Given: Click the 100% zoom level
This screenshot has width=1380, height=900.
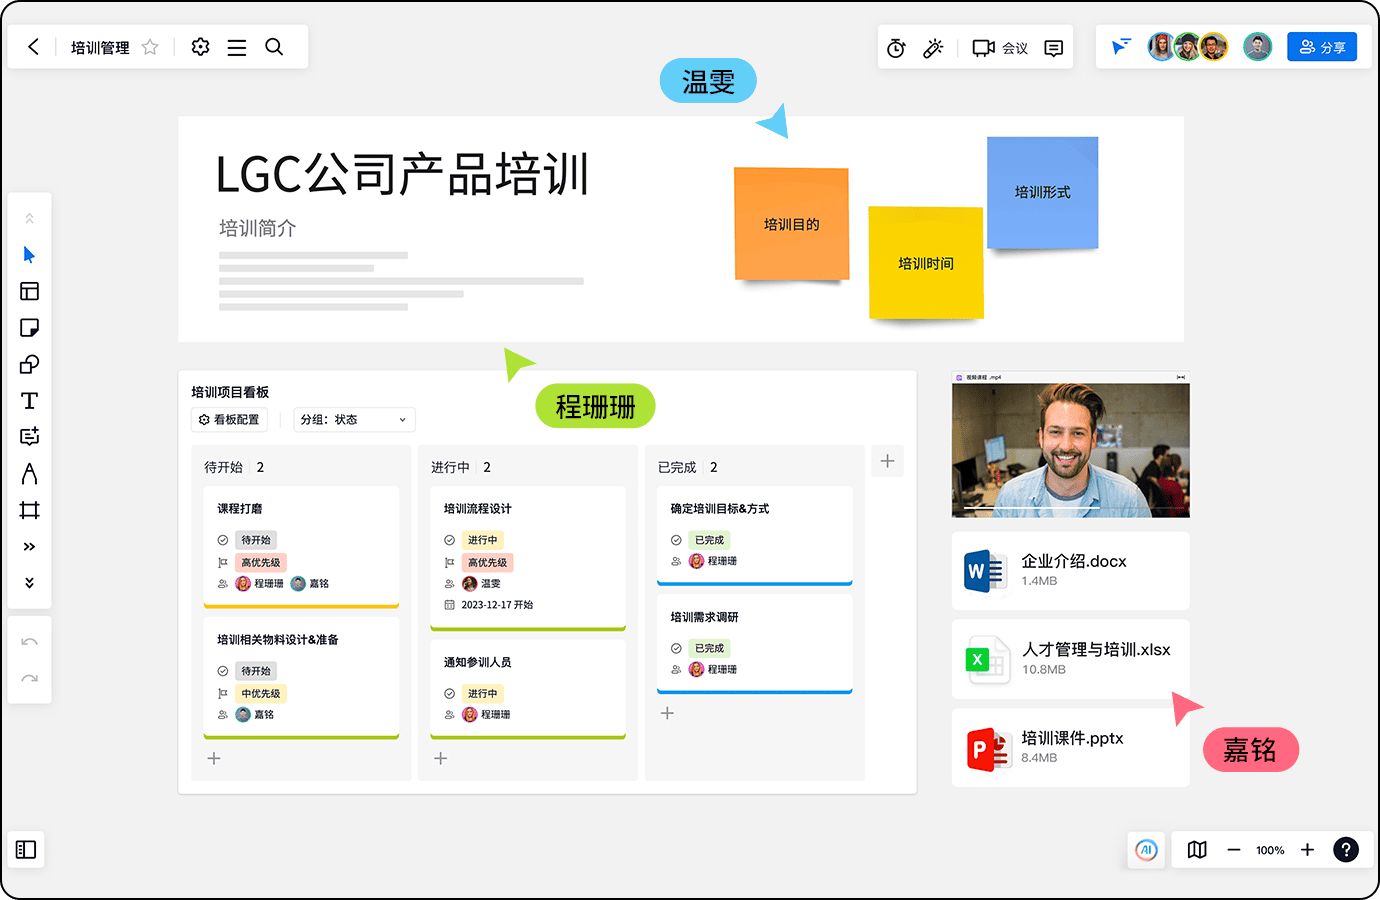Looking at the screenshot, I should click(1270, 851).
